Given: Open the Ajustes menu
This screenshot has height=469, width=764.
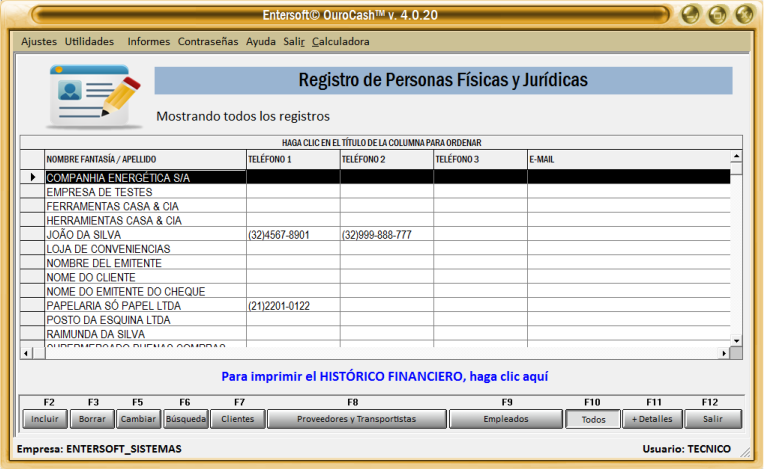Looking at the screenshot, I should click(x=39, y=42).
